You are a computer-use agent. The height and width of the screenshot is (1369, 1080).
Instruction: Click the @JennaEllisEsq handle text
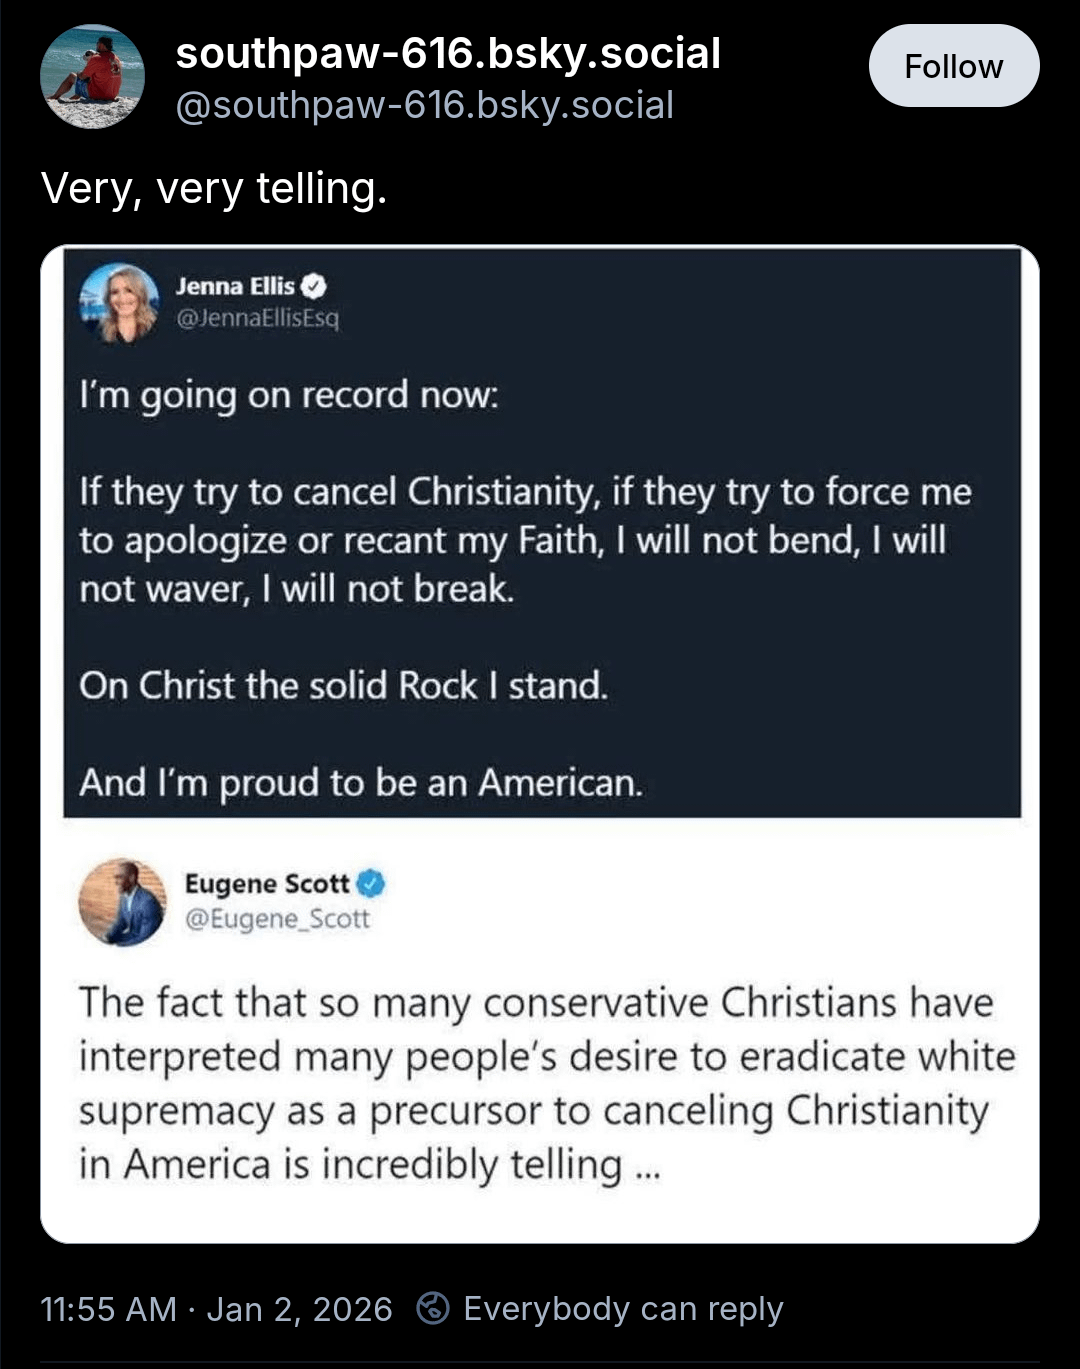[x=258, y=318]
